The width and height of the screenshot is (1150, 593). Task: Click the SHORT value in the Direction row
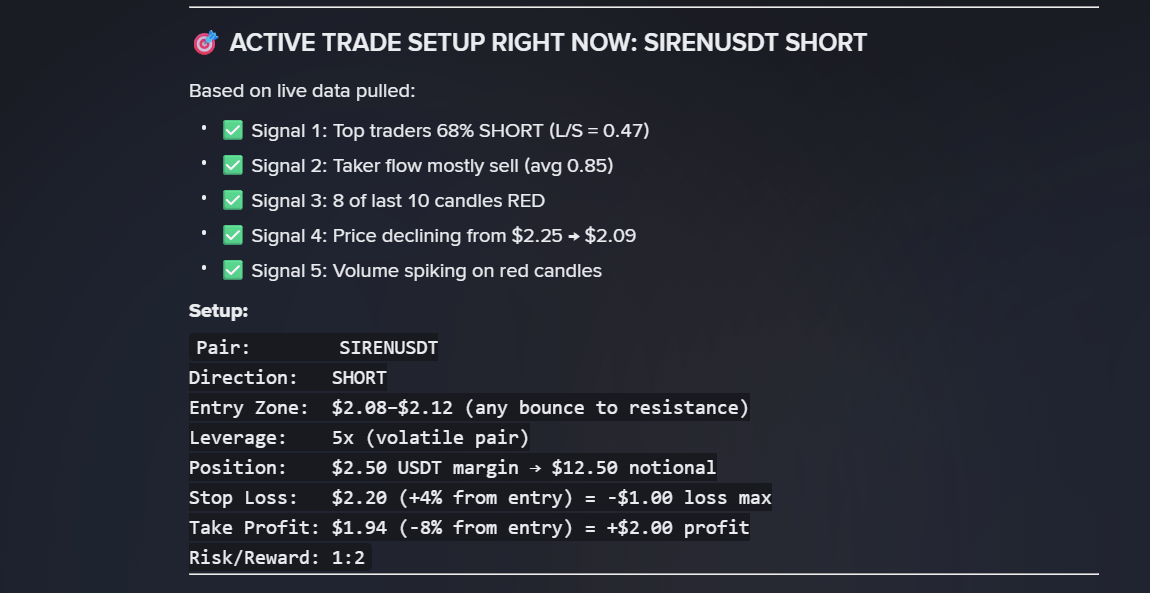pyautogui.click(x=359, y=378)
